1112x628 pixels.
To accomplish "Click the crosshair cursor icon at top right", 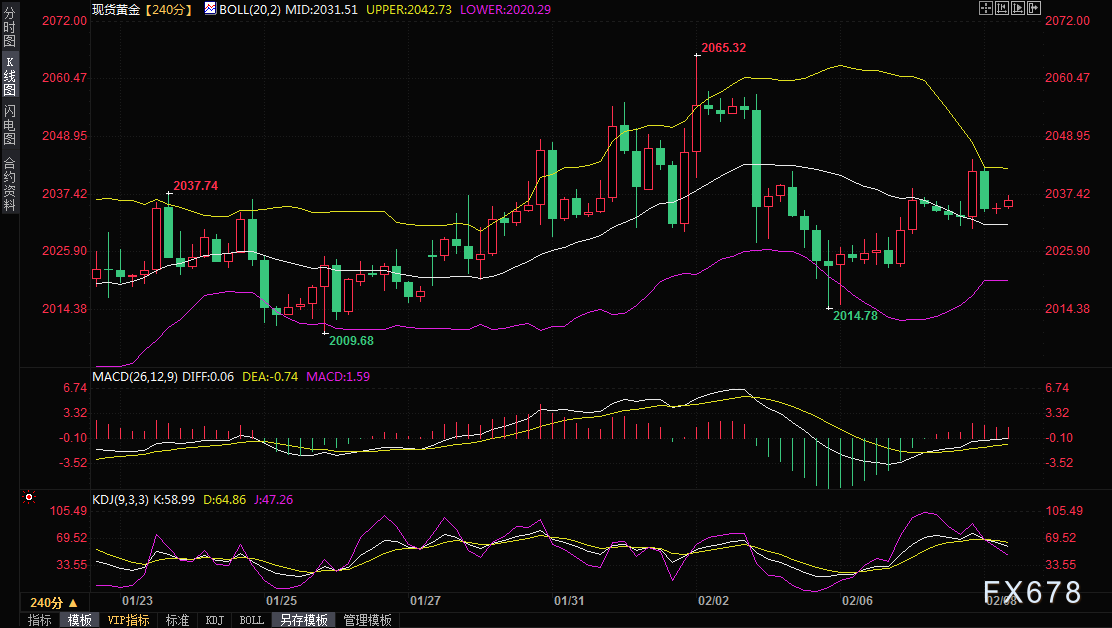I will point(986,8).
